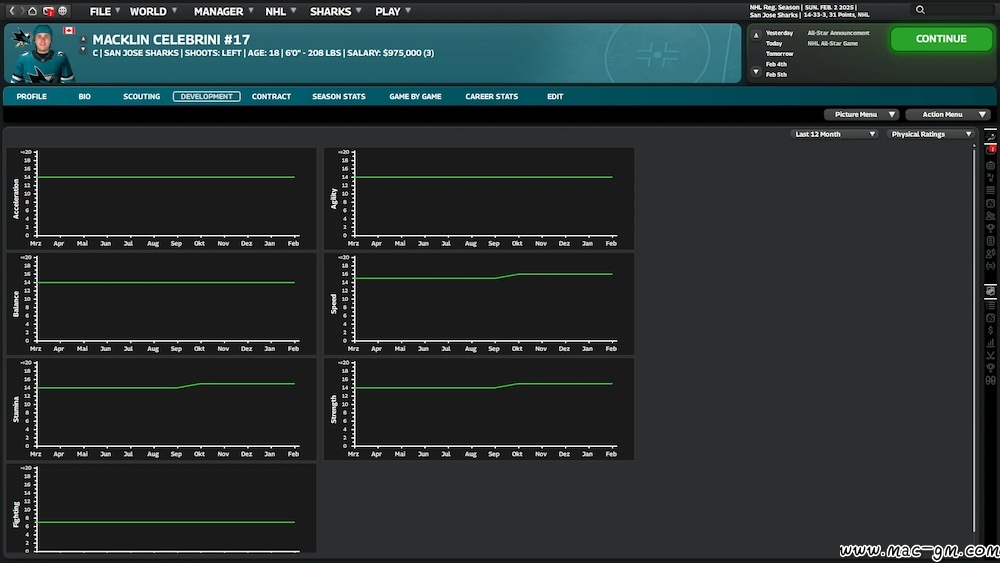
Task: Select previous player with up arrow
Action: 83,39
